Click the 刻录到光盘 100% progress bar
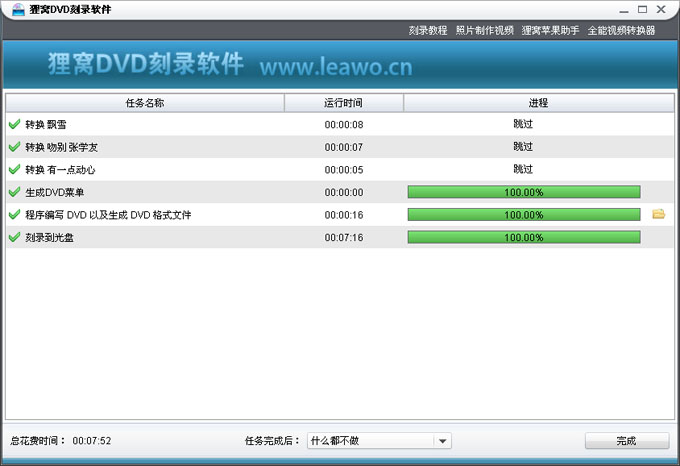 pos(523,237)
